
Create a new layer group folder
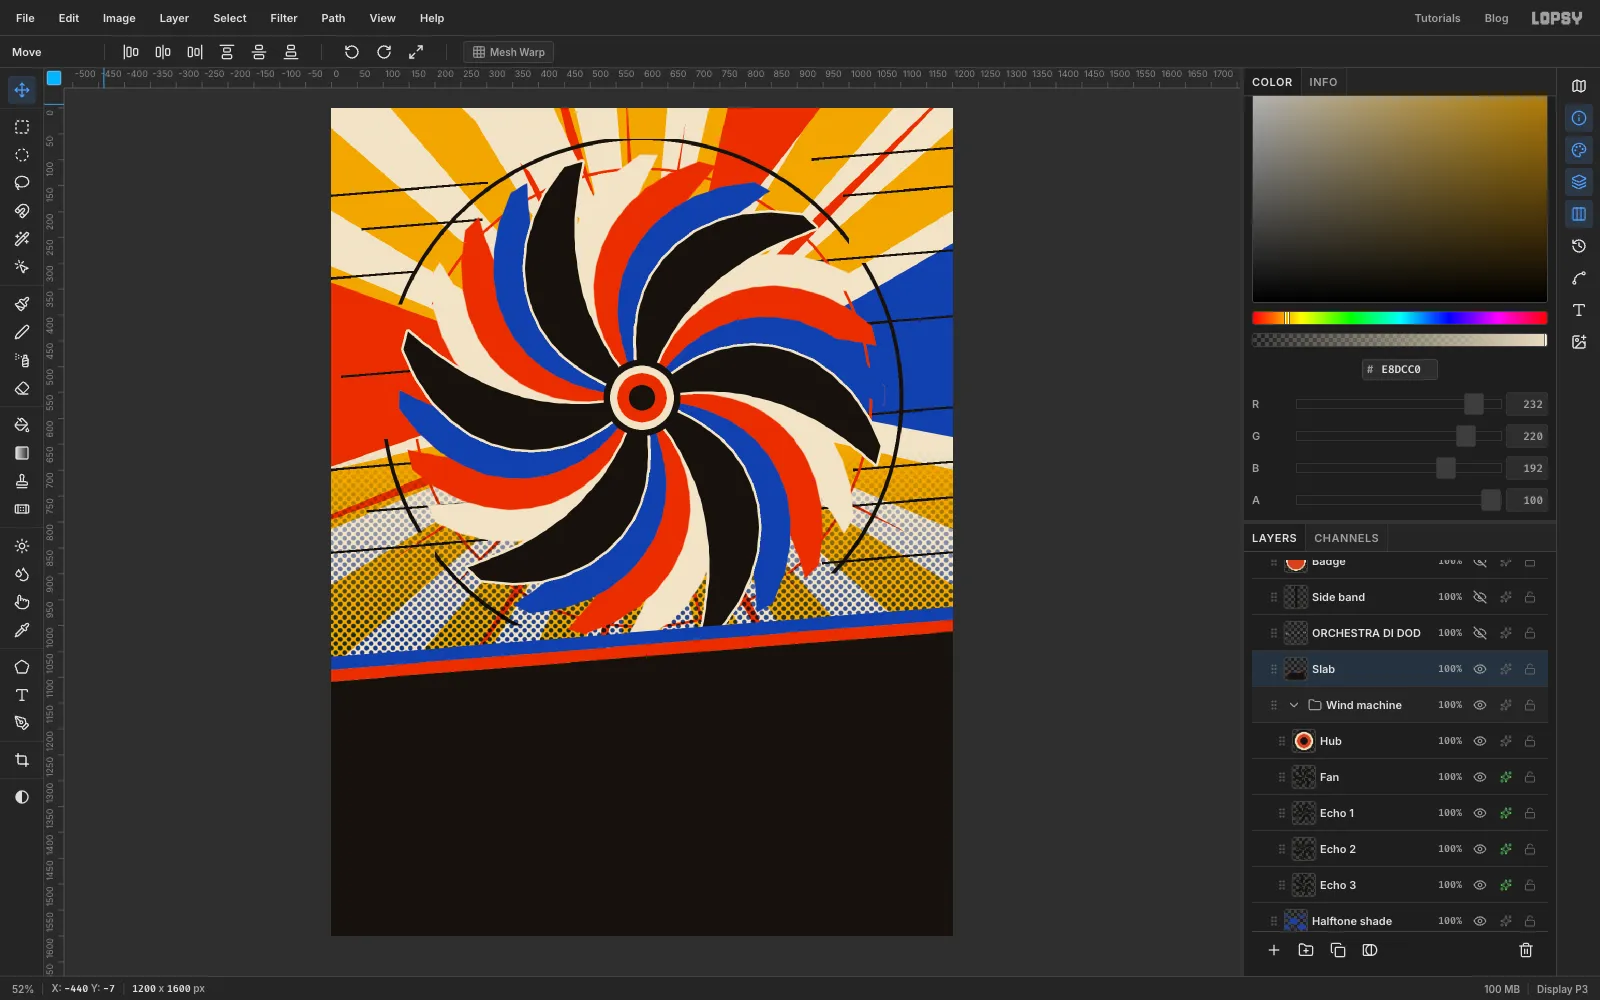pos(1306,950)
